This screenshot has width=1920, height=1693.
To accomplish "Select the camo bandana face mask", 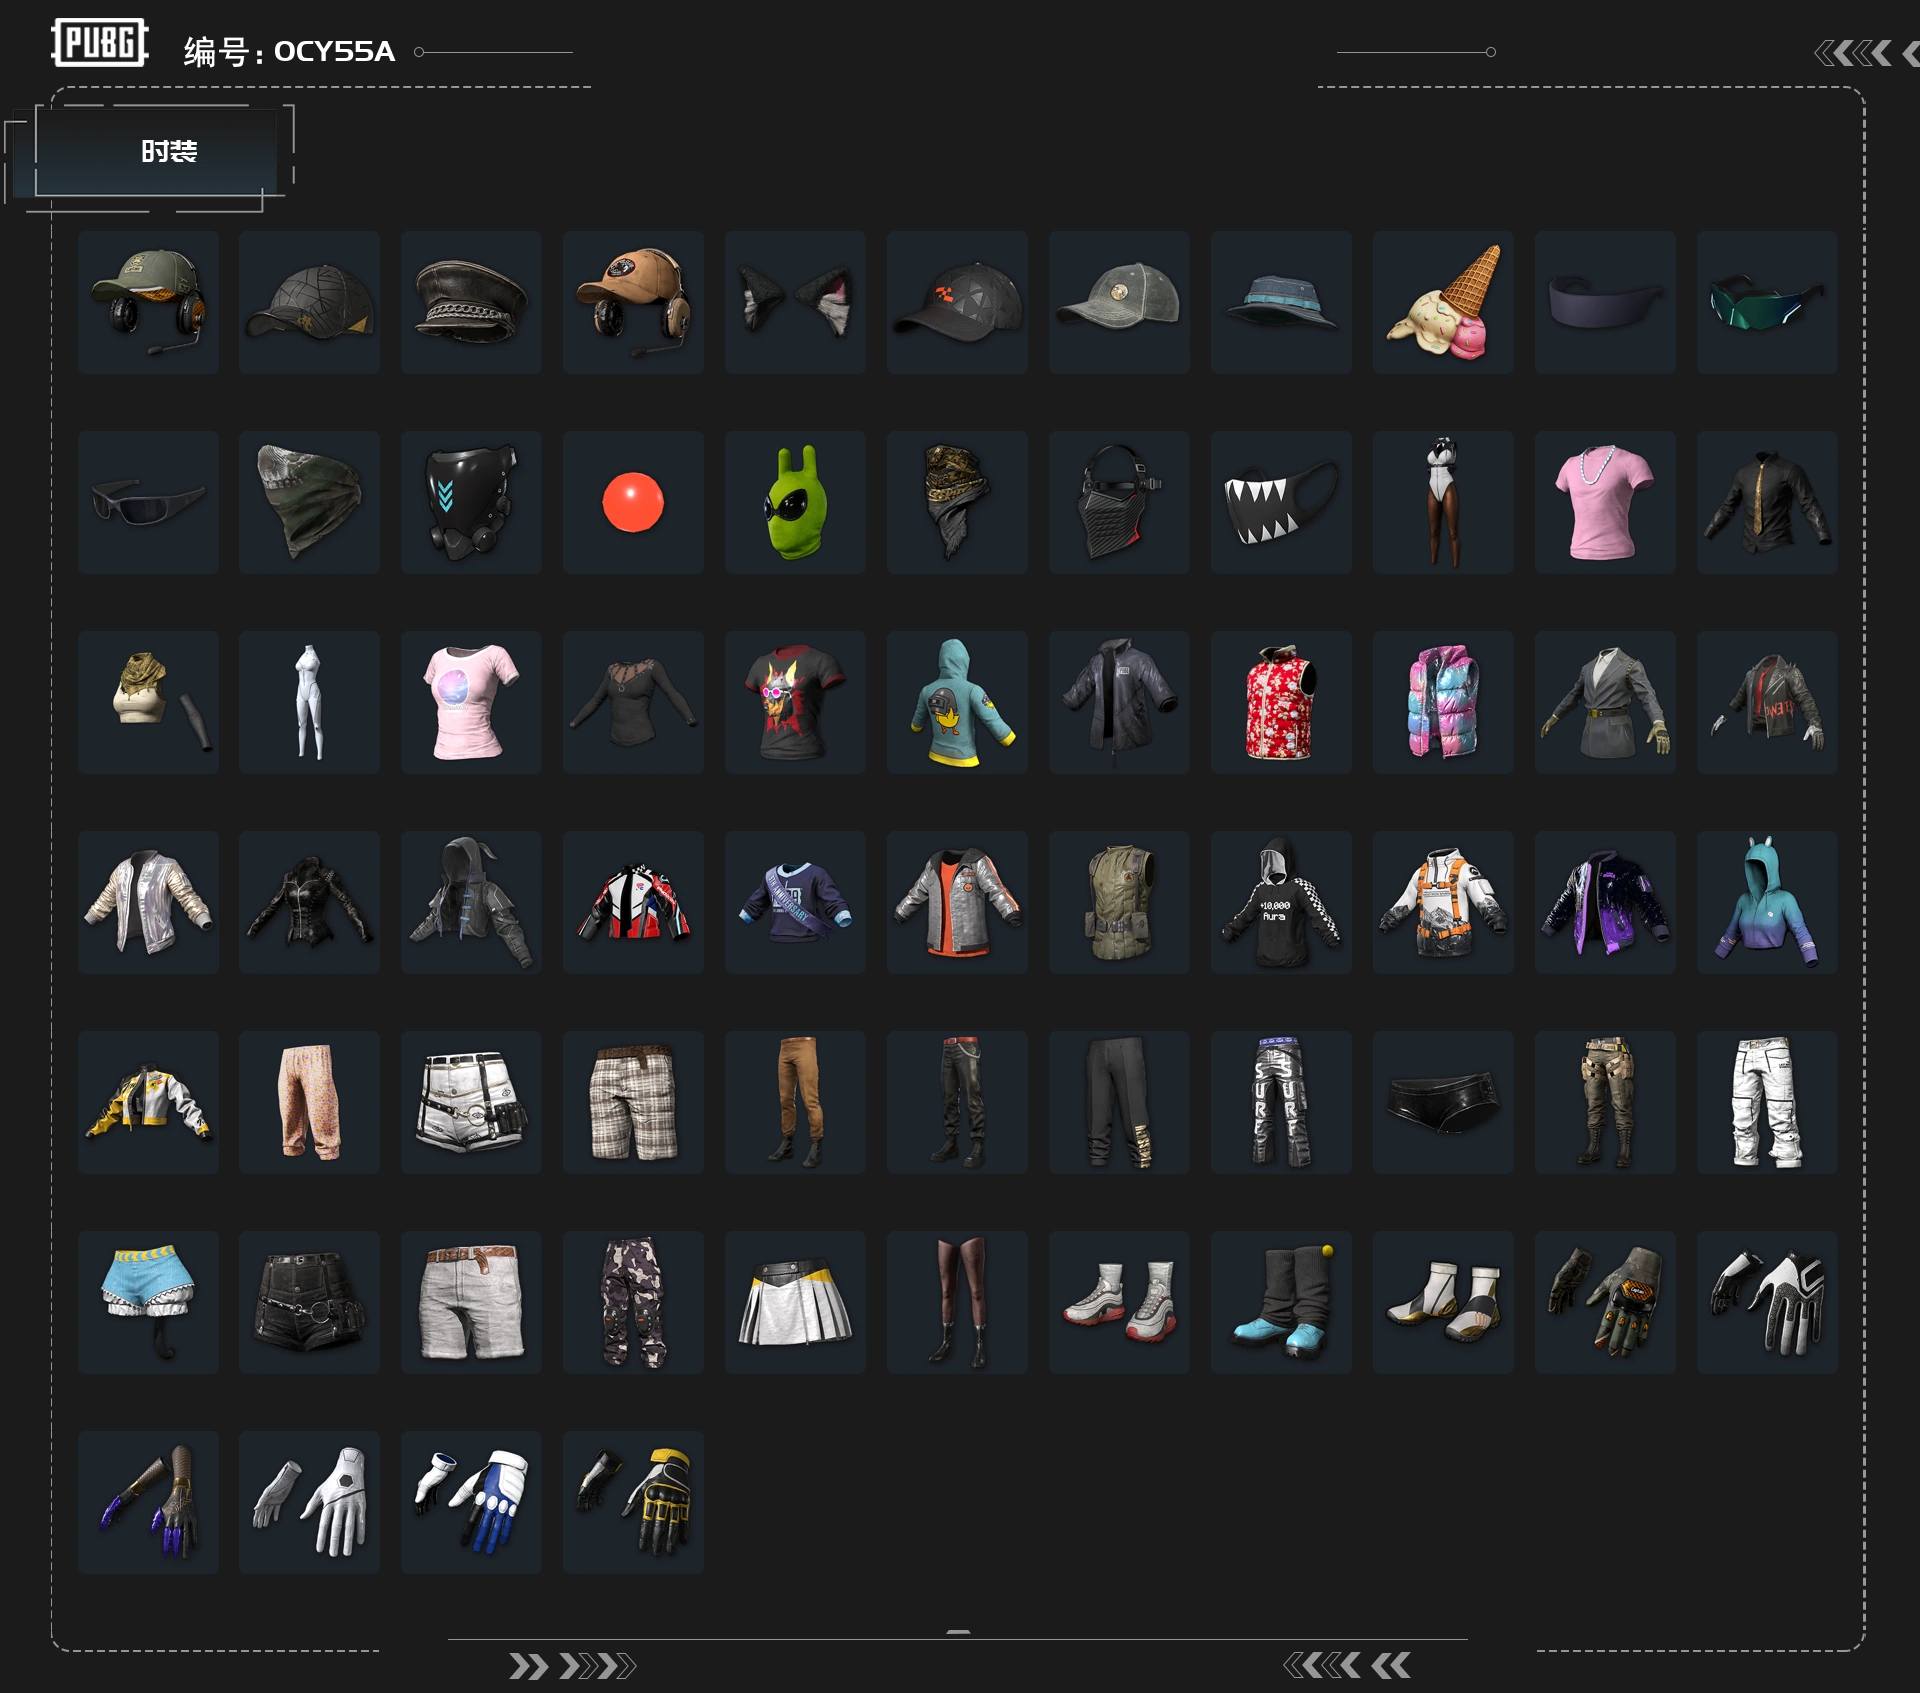I will [309, 502].
